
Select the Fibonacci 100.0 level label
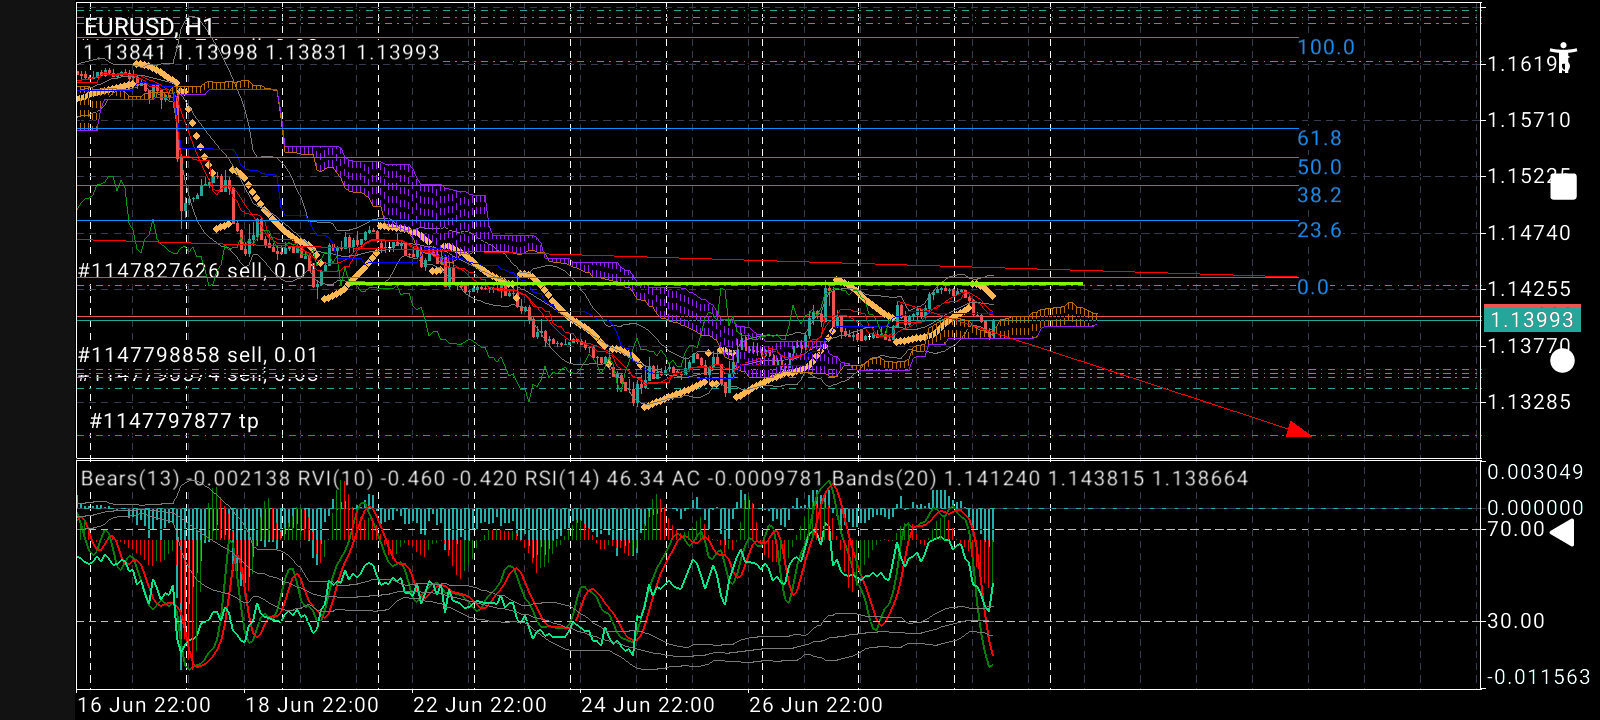click(1326, 47)
